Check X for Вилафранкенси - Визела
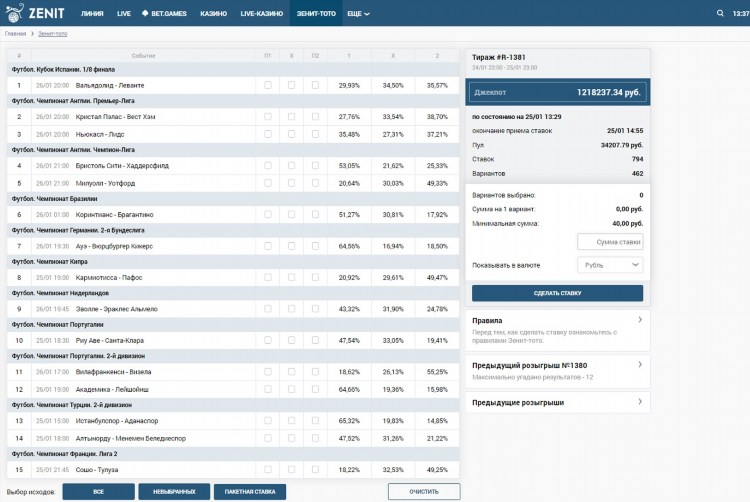750x502 pixels. tap(291, 371)
